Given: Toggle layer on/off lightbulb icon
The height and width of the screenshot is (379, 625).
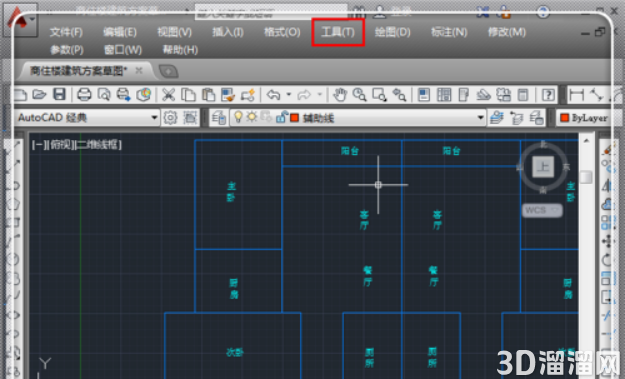Looking at the screenshot, I should [x=238, y=117].
